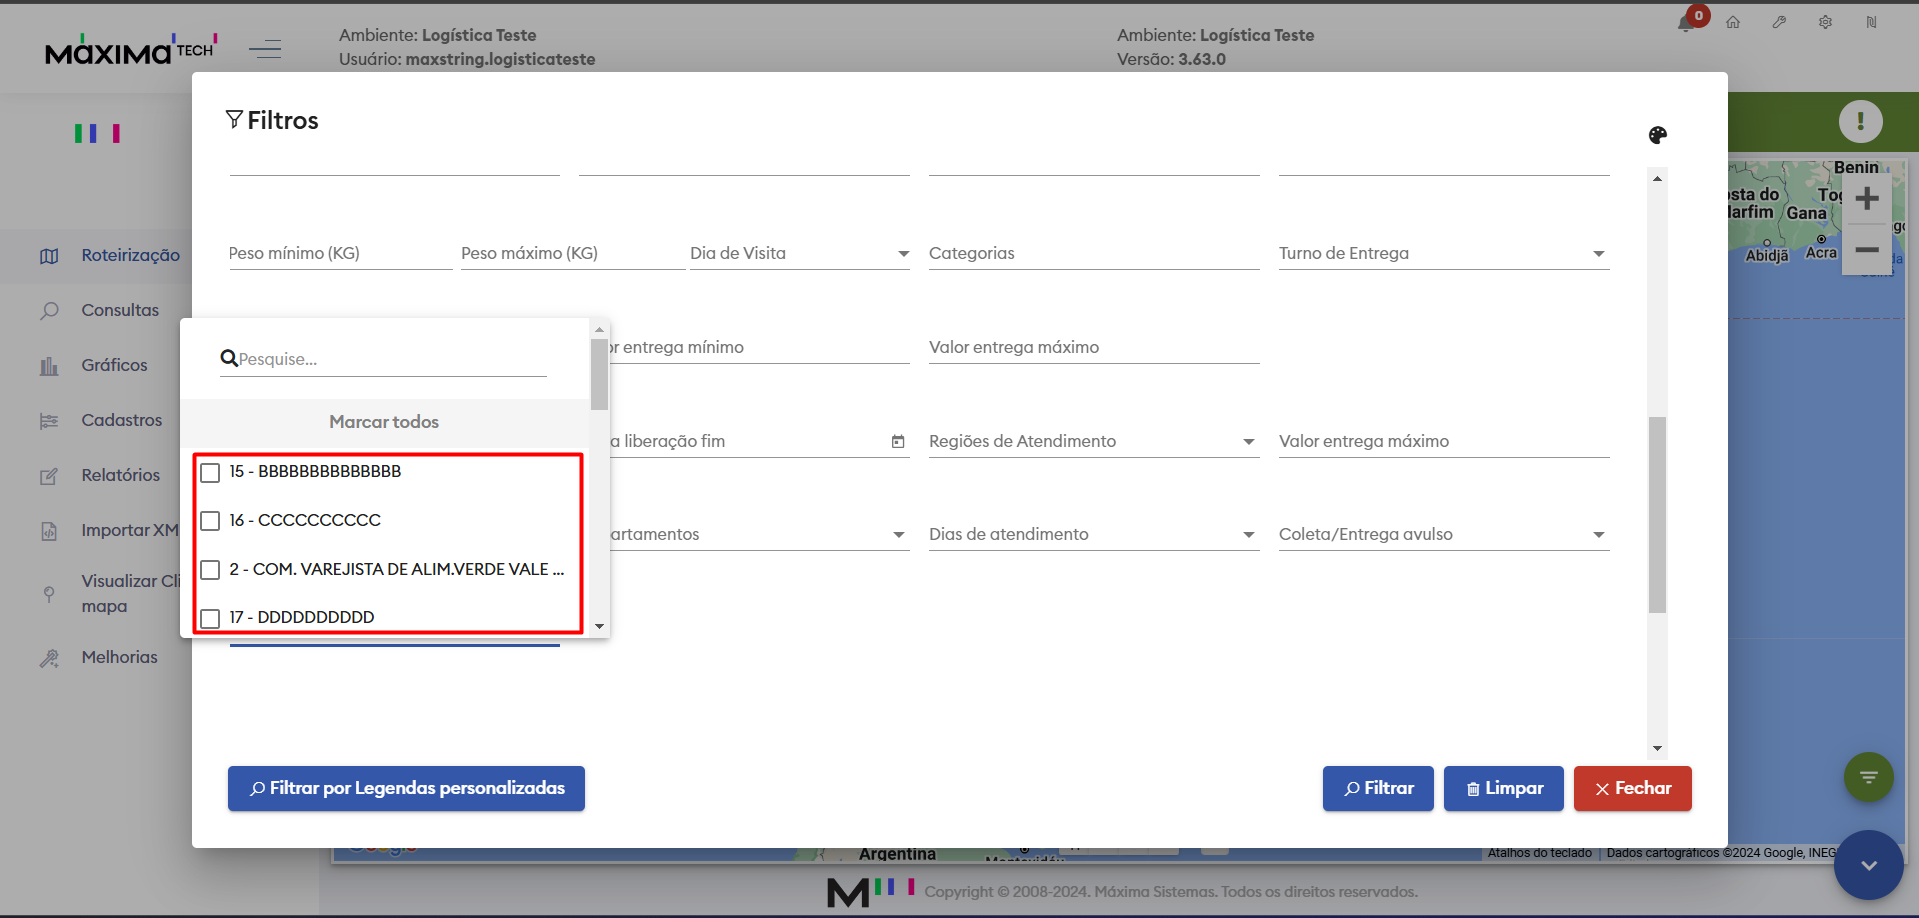This screenshot has width=1919, height=918.
Task: Open the green floating filter button
Action: coord(1868,777)
